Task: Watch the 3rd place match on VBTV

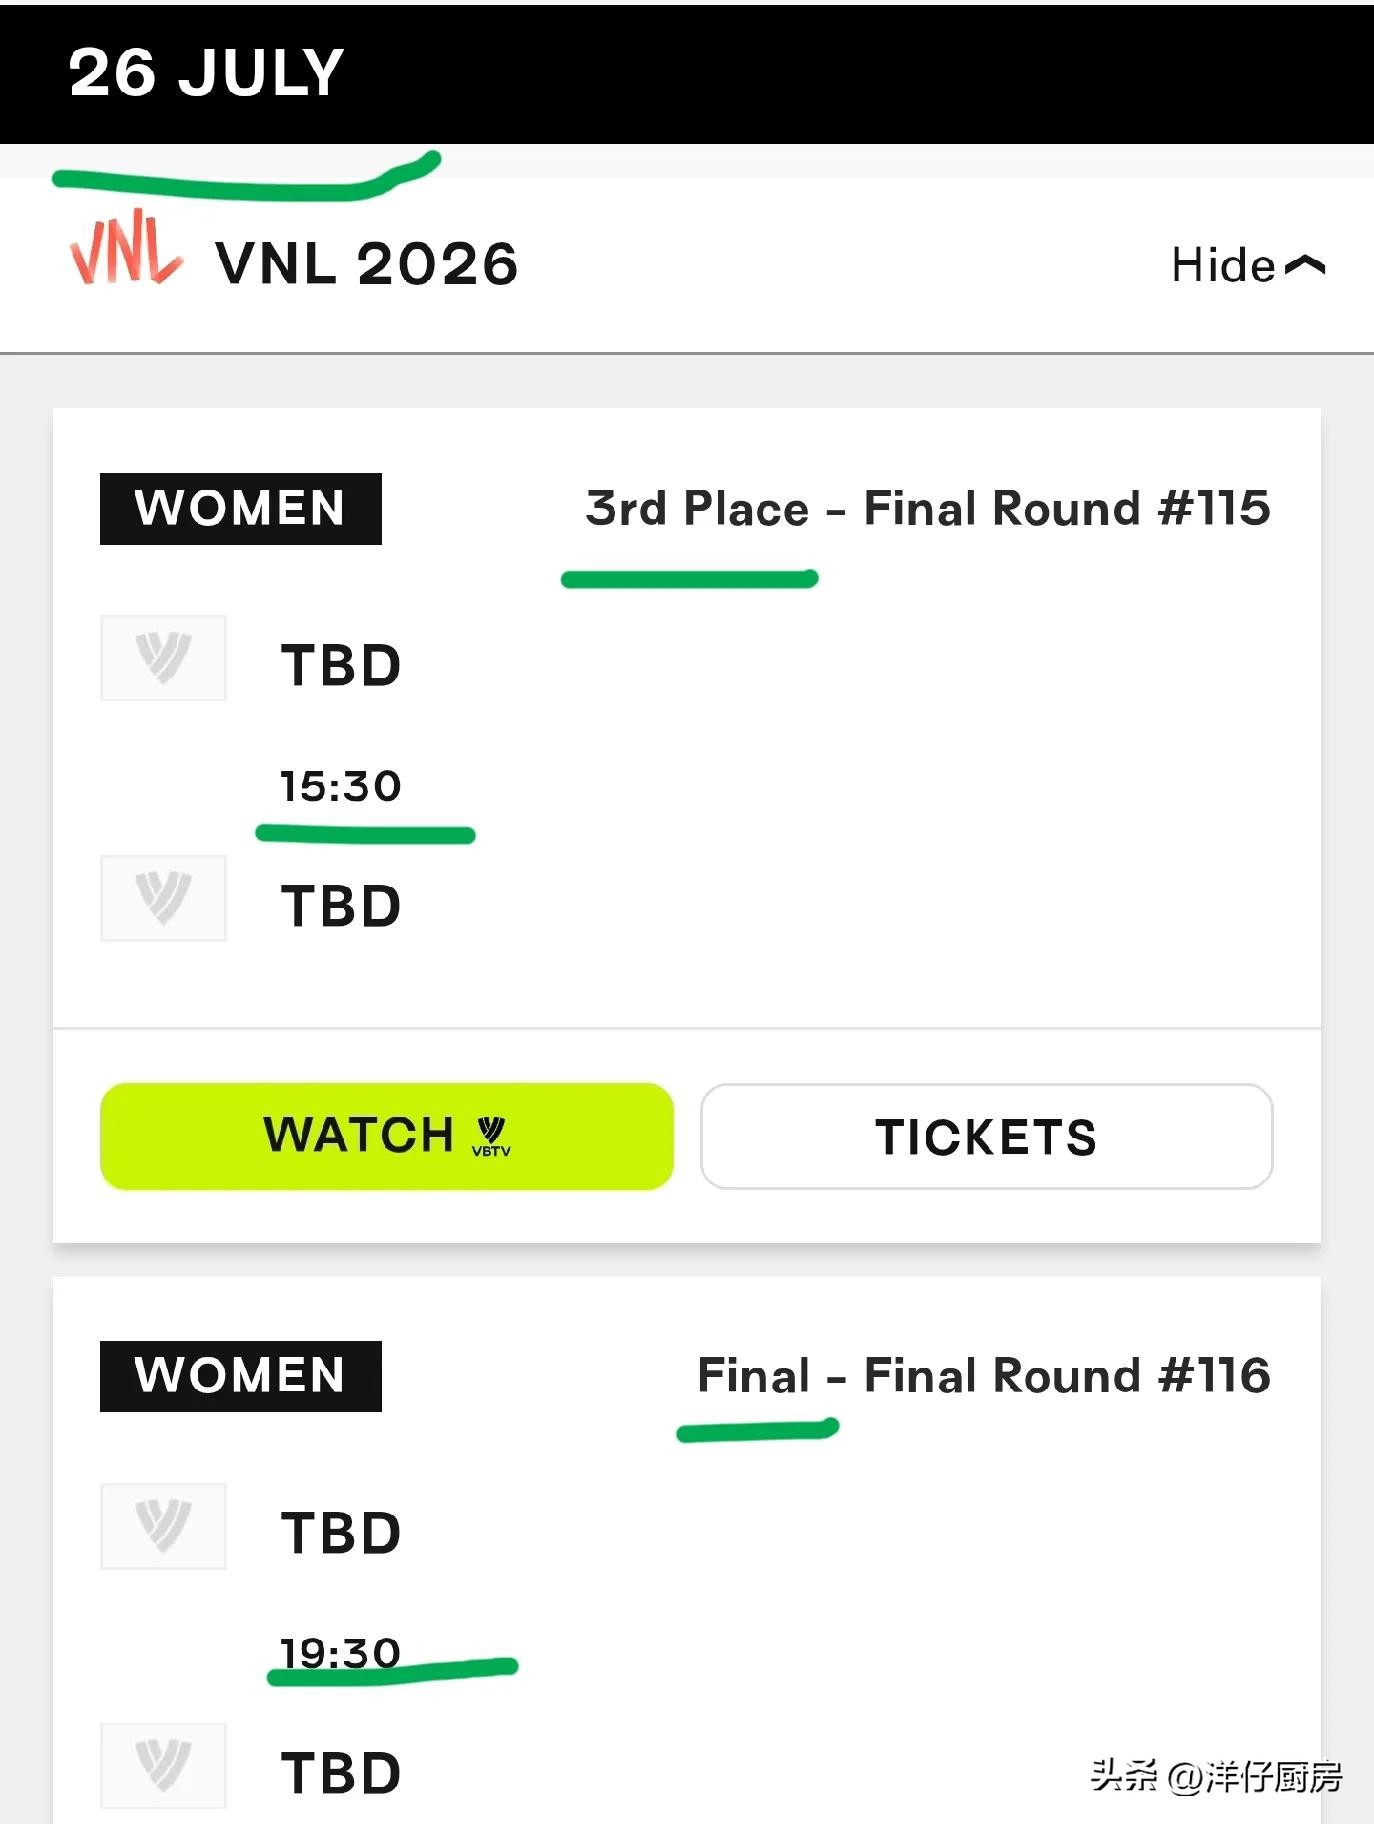Action: point(387,1136)
